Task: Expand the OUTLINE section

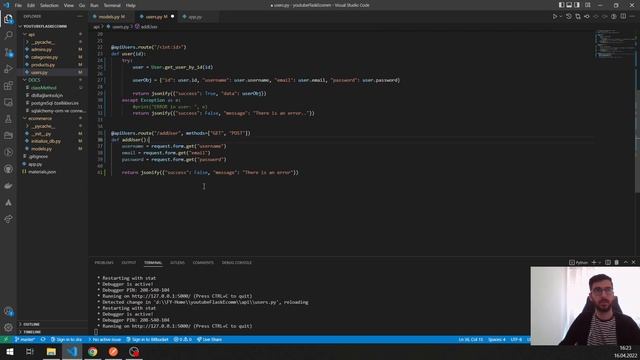Action: point(52,324)
